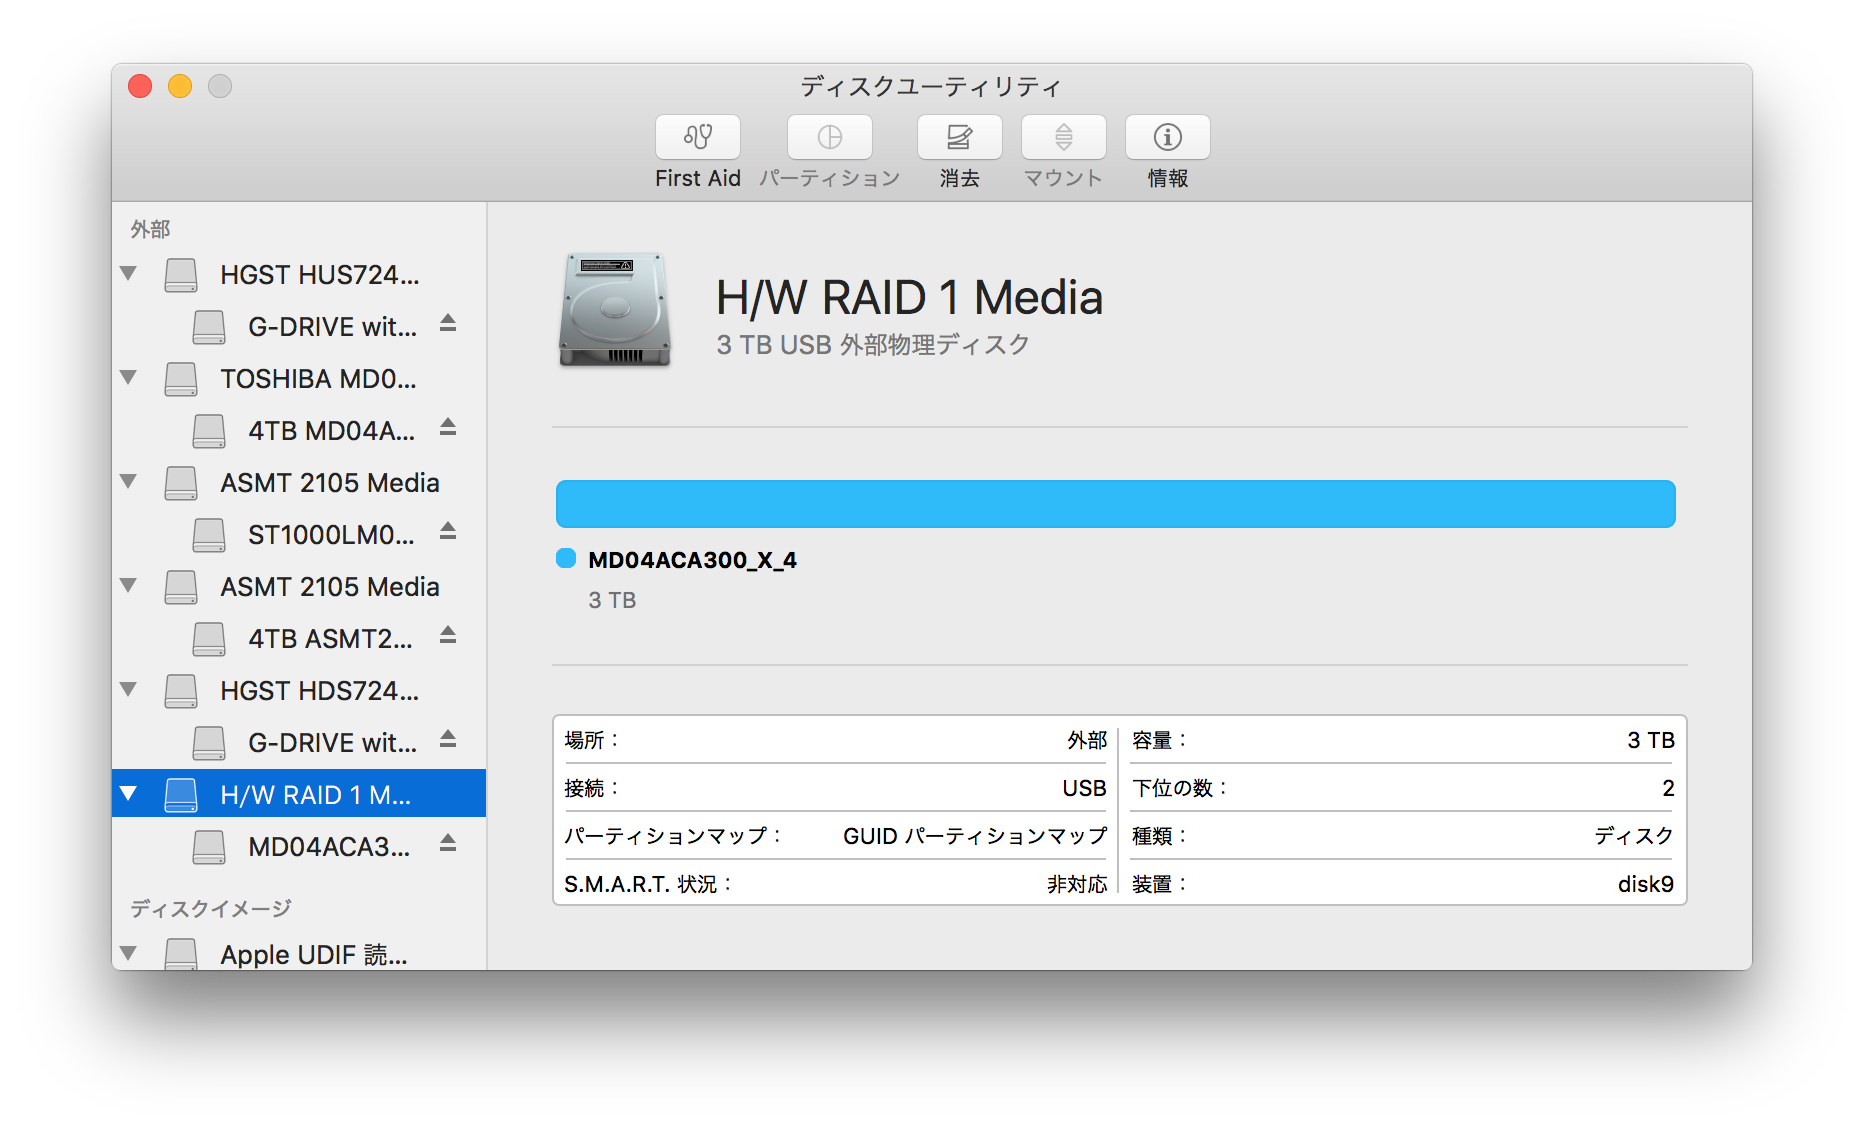The width and height of the screenshot is (1864, 1130).
Task: Select G-DRIVE volume below HGST HDS724
Action: point(299,743)
